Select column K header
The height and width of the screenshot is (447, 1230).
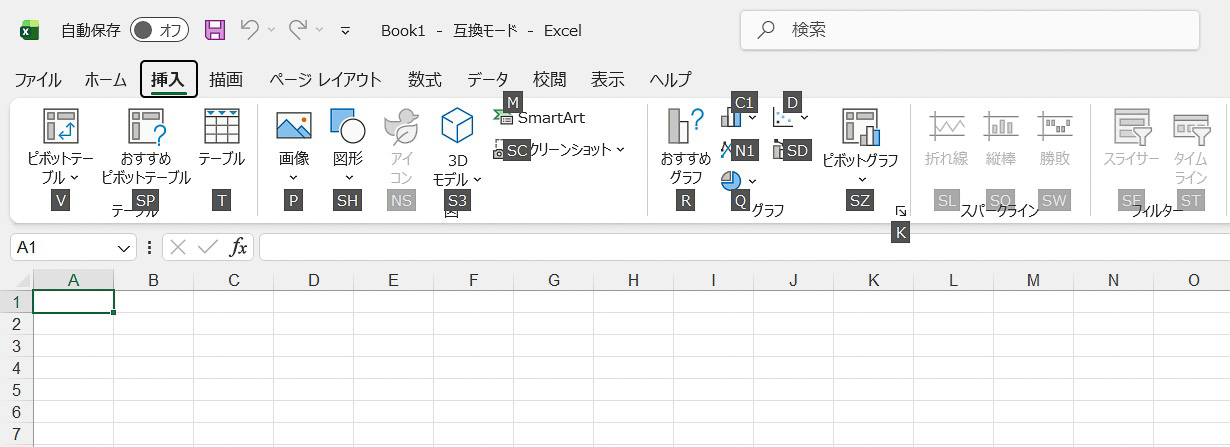(x=873, y=280)
